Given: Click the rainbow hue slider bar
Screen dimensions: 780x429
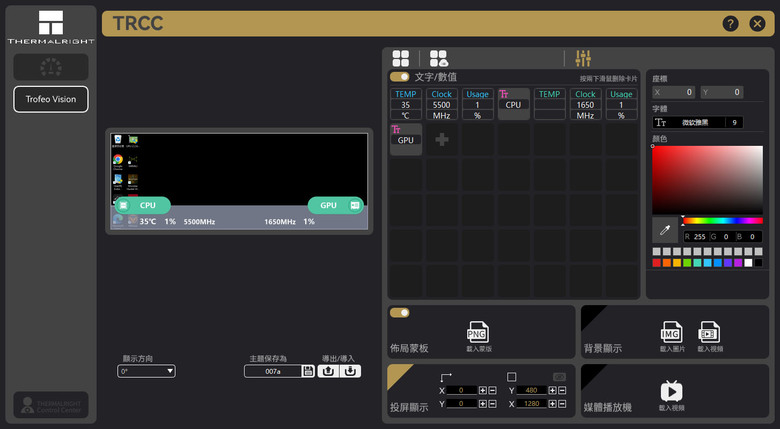Looking at the screenshot, I should (723, 220).
